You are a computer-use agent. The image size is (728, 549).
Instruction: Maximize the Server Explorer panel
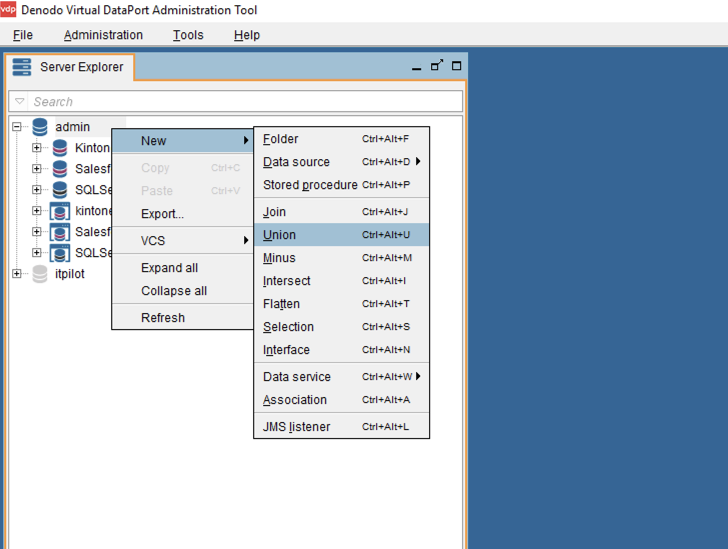(x=456, y=66)
